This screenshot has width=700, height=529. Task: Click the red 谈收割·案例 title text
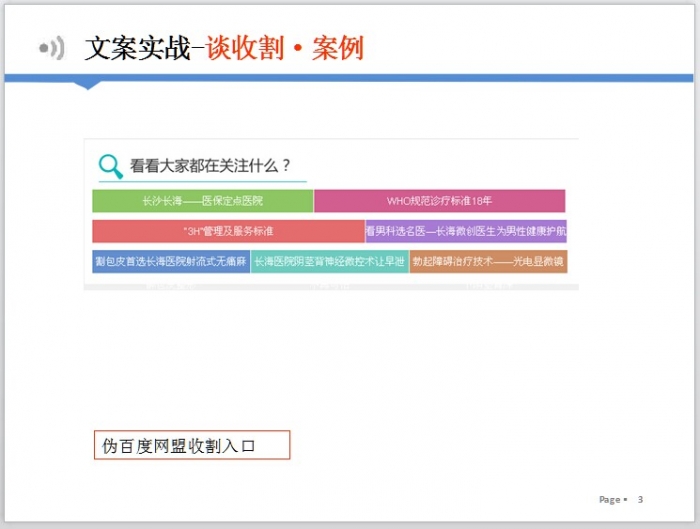coord(284,48)
